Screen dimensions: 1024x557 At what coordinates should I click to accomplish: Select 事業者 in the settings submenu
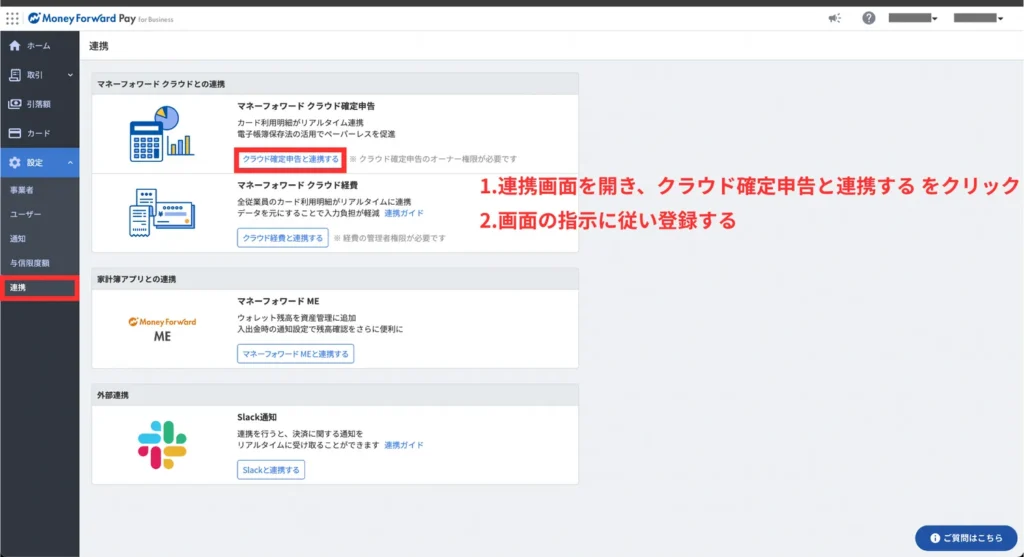coord(20,188)
